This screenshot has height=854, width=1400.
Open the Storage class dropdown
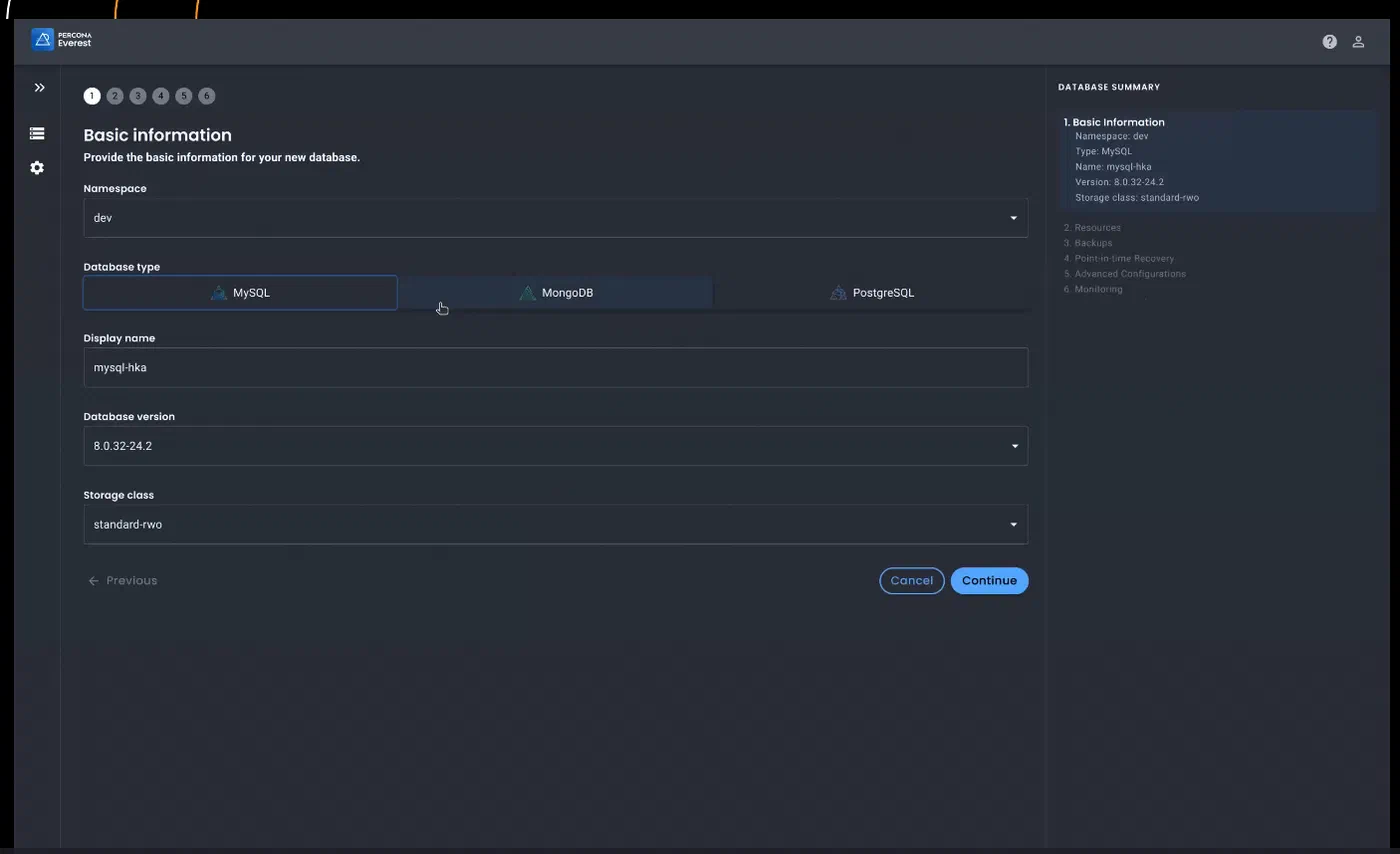(555, 525)
